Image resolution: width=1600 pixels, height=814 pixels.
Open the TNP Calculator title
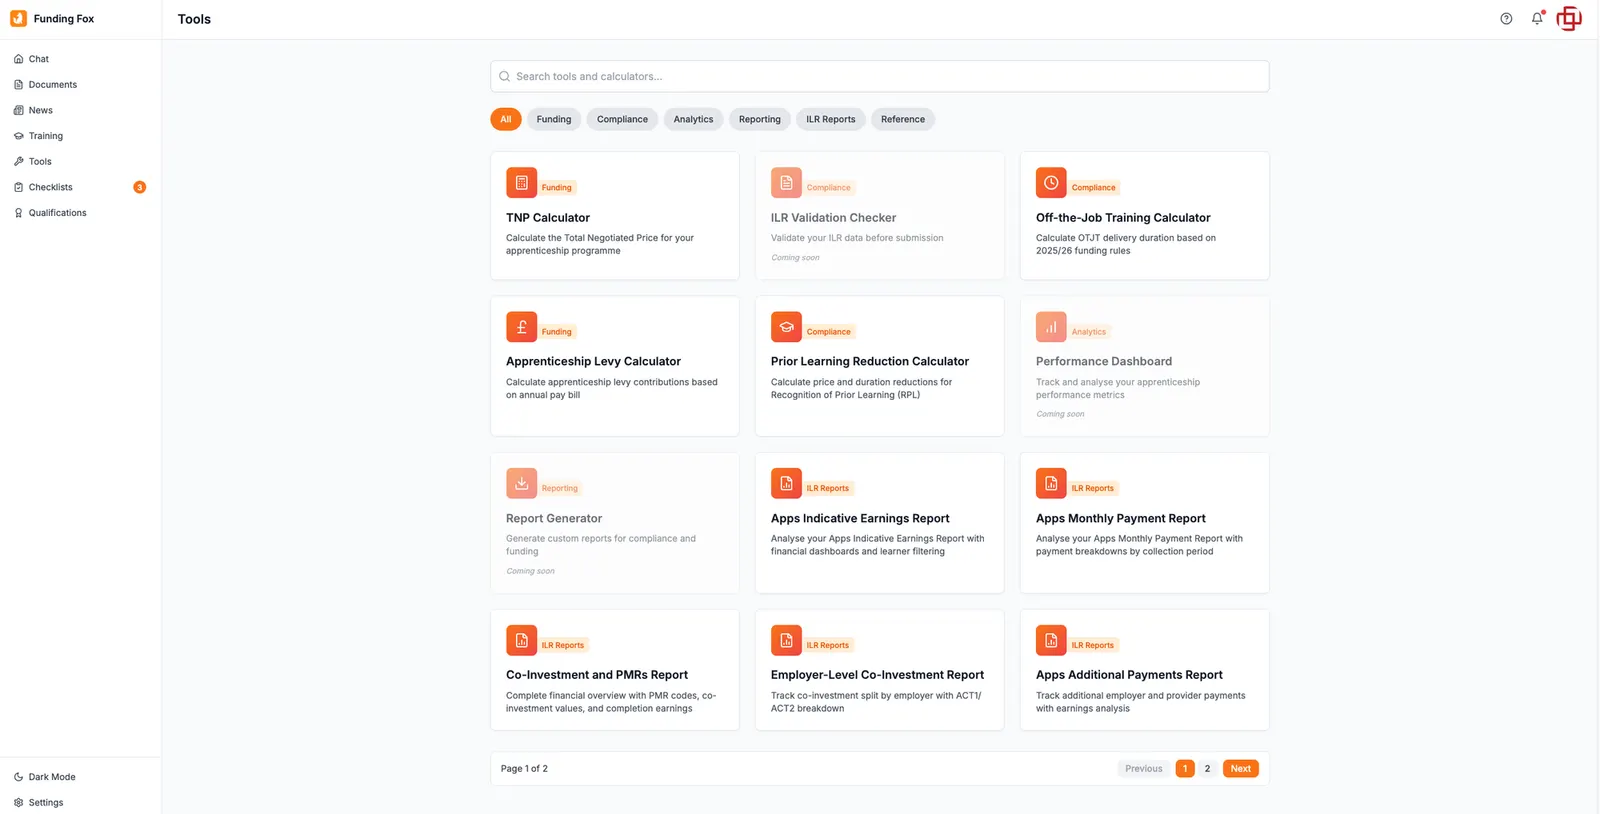(548, 218)
